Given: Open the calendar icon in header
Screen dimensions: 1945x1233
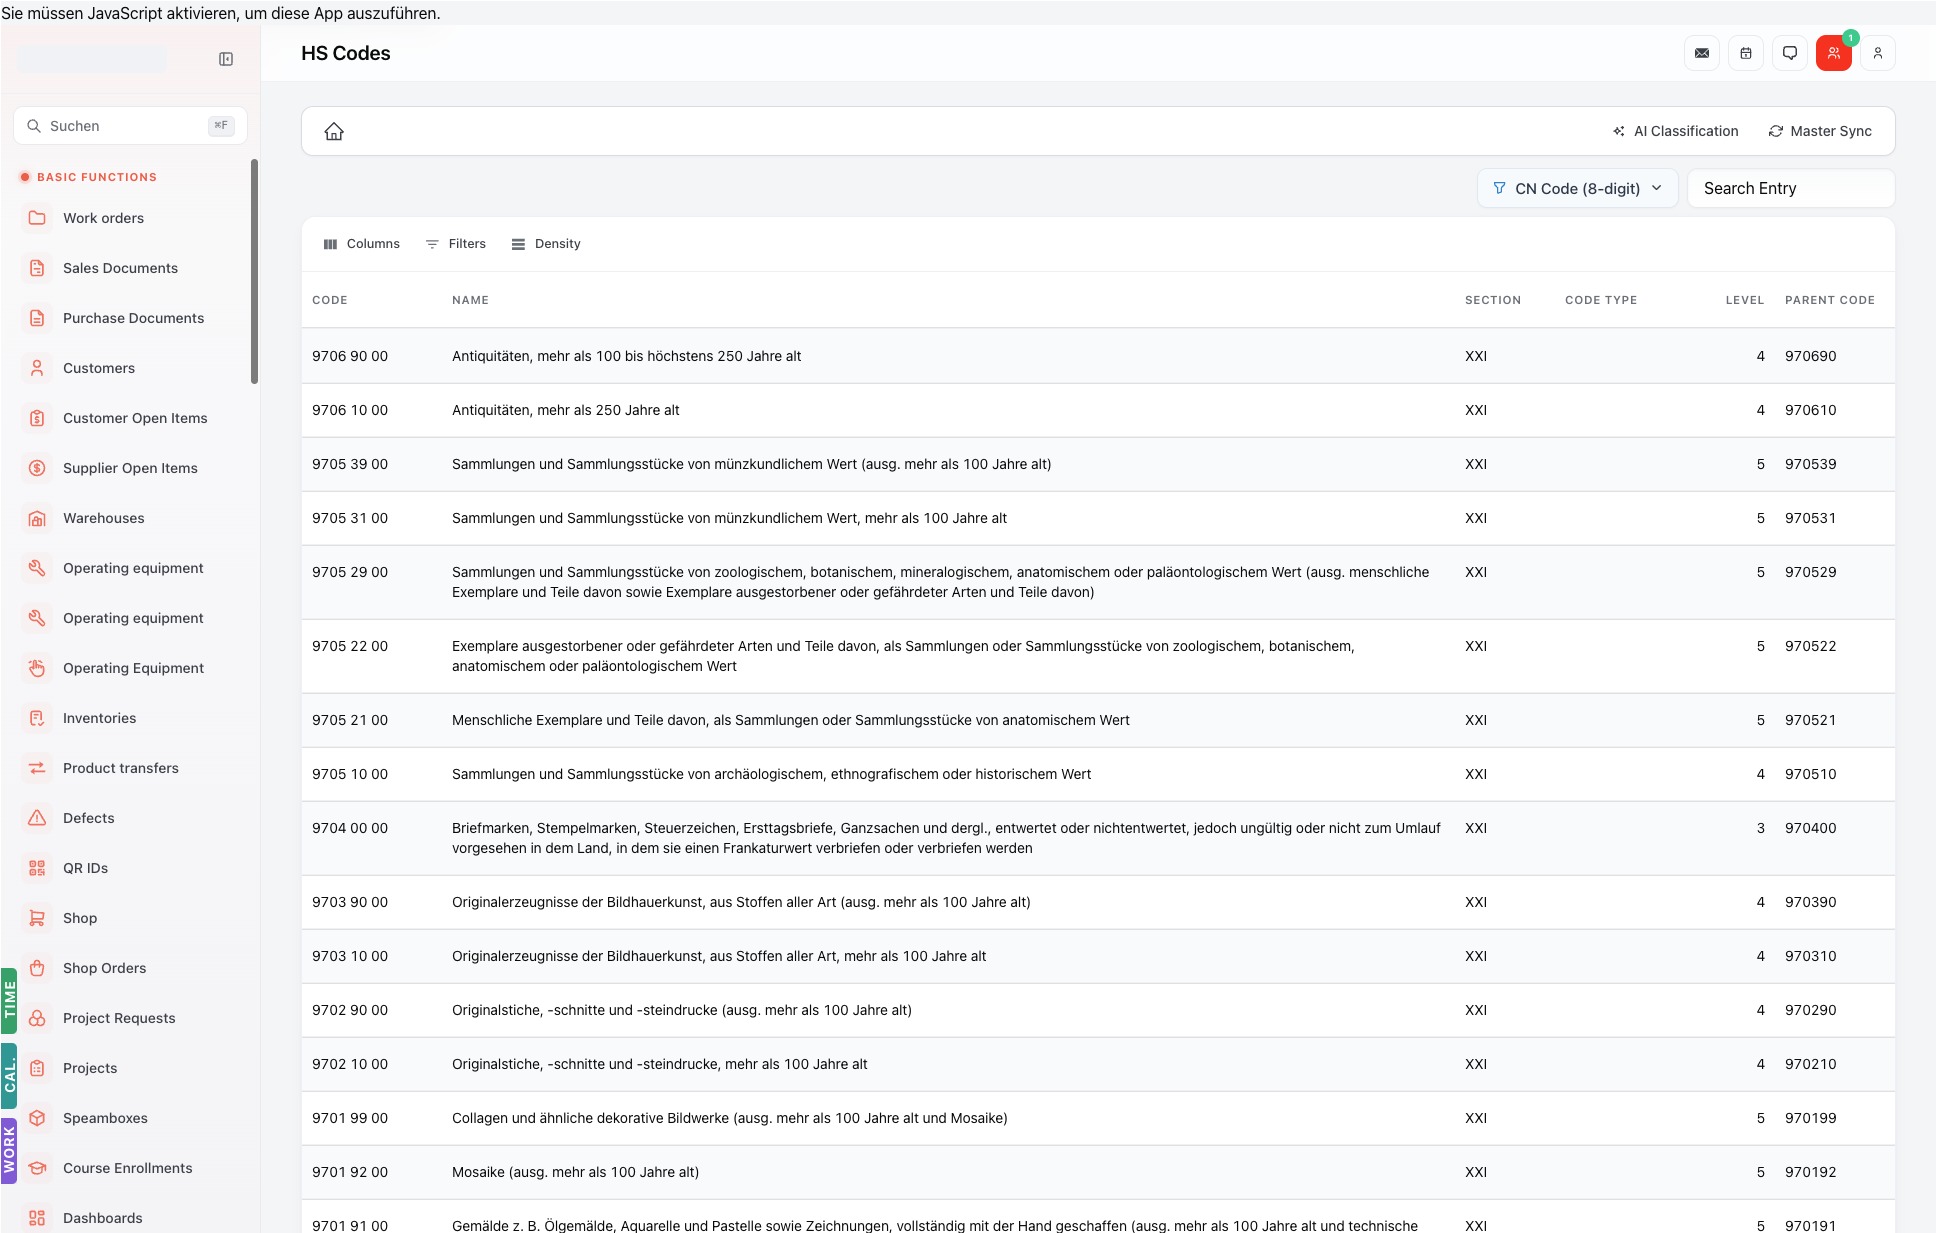Looking at the screenshot, I should tap(1746, 53).
